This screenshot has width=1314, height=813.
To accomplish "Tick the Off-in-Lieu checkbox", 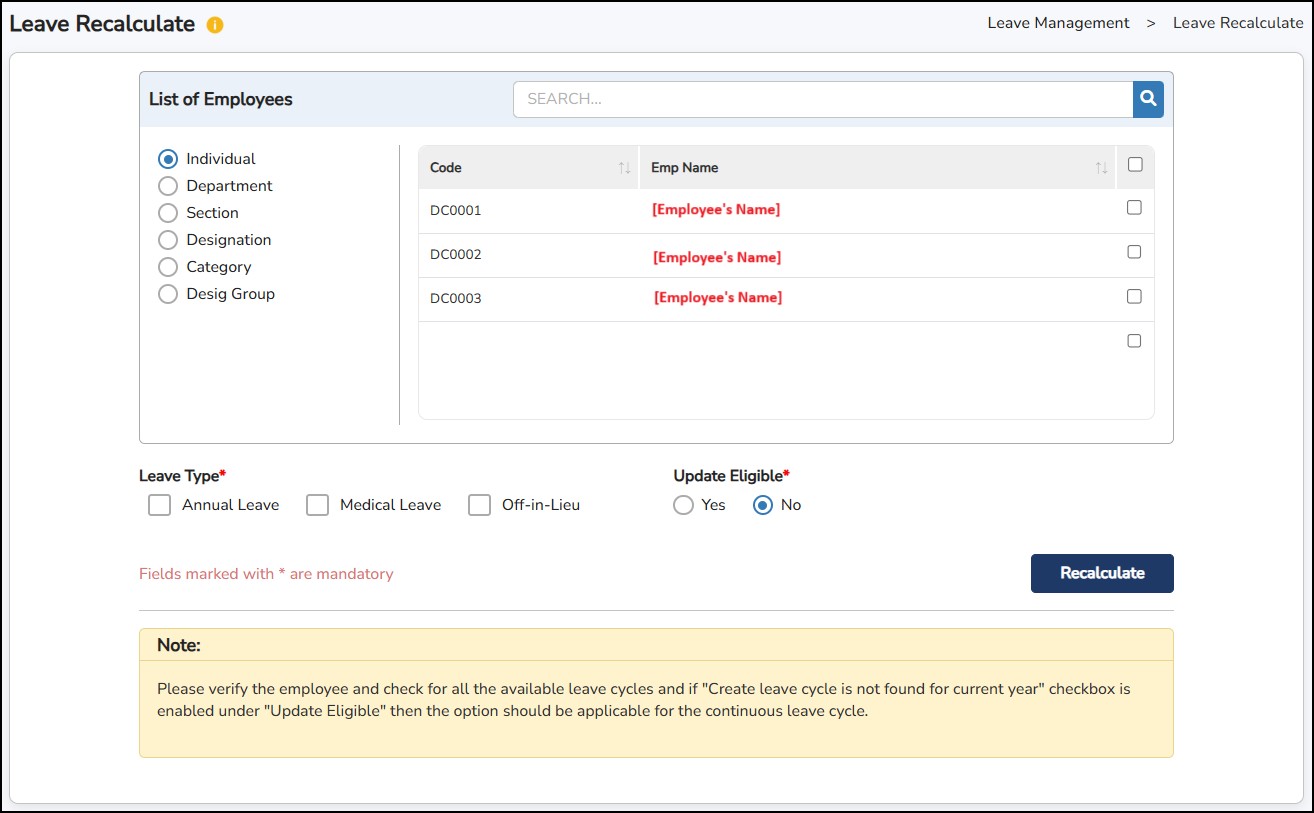I will coord(479,505).
